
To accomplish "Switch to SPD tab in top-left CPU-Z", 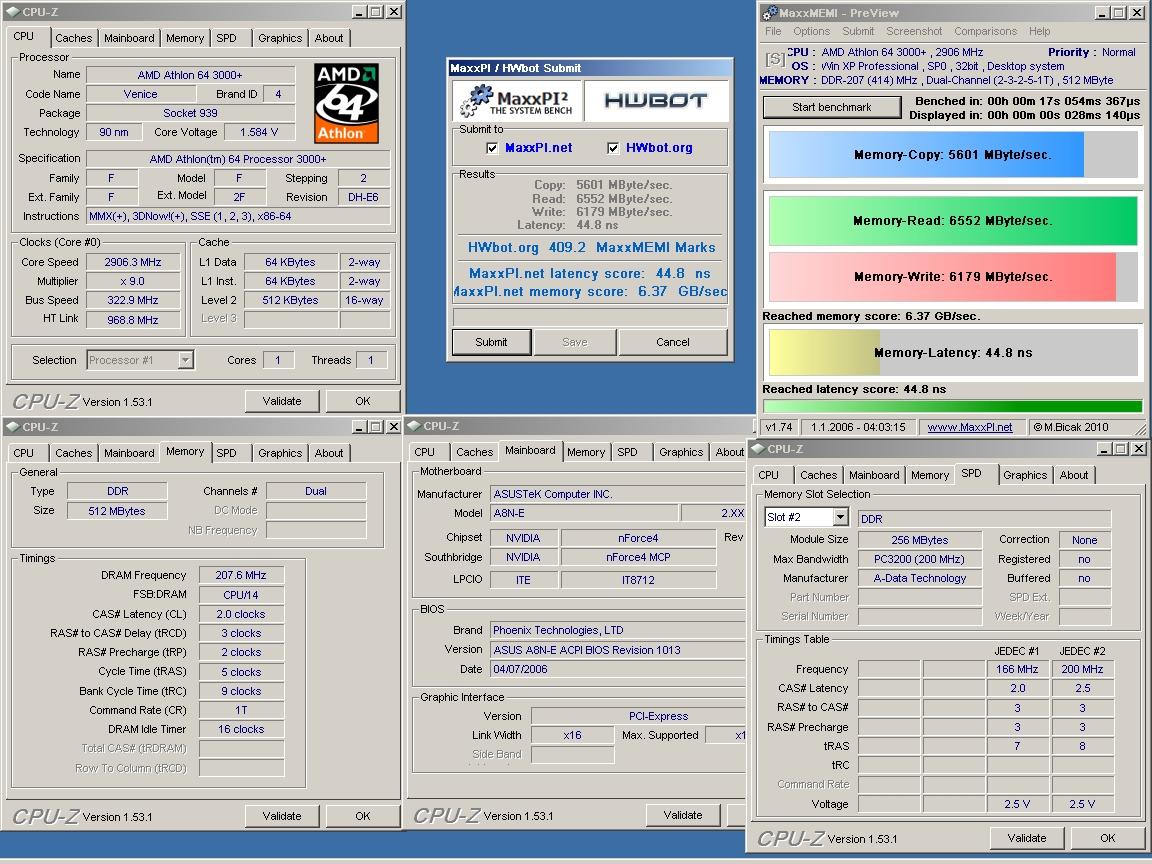I will 226,38.
